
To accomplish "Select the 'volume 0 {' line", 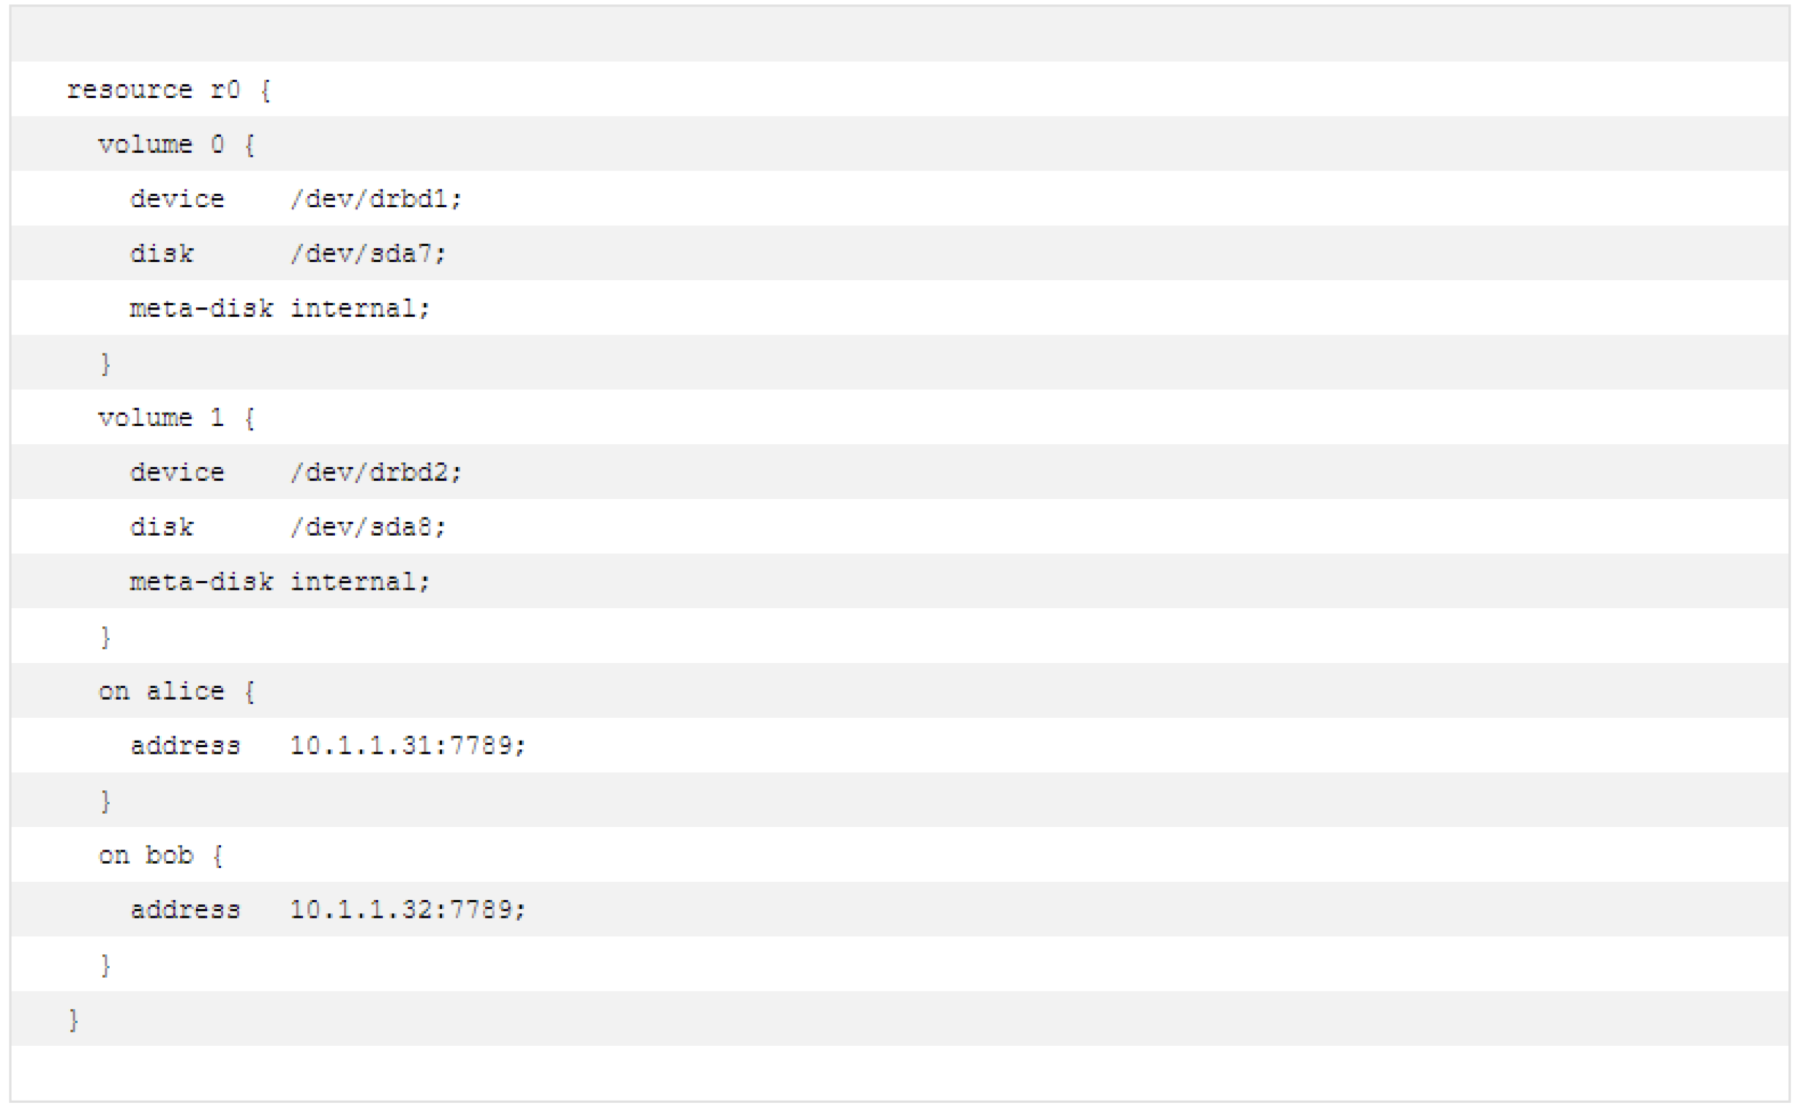I will (x=177, y=145).
